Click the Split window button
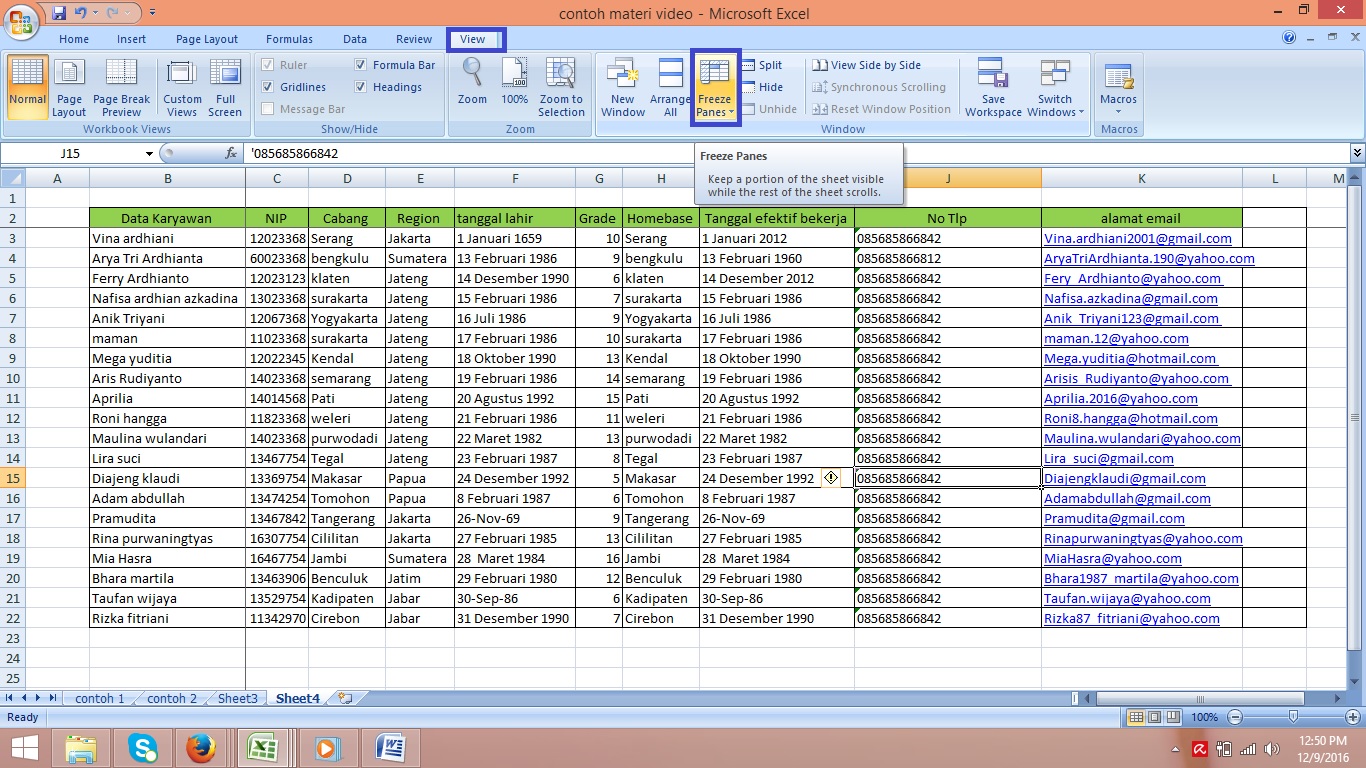The height and width of the screenshot is (768, 1366). (x=763, y=64)
